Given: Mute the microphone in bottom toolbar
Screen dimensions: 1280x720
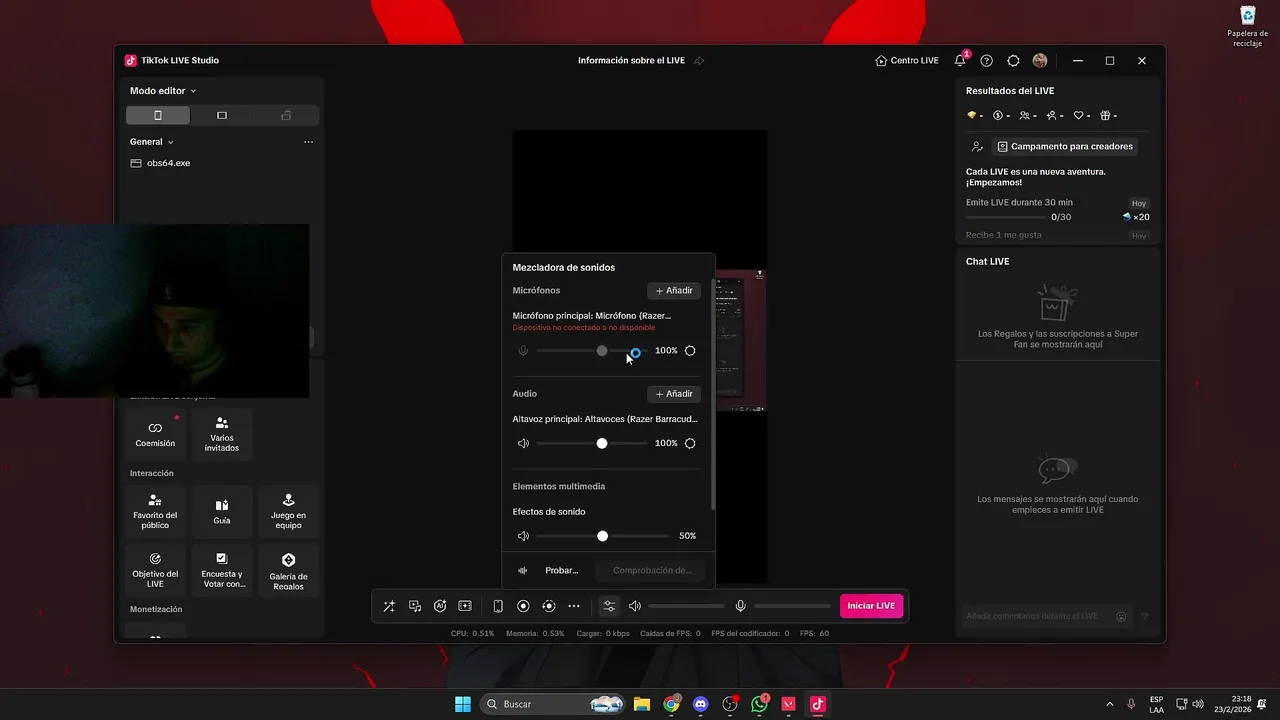Looking at the screenshot, I should pyautogui.click(x=741, y=606).
